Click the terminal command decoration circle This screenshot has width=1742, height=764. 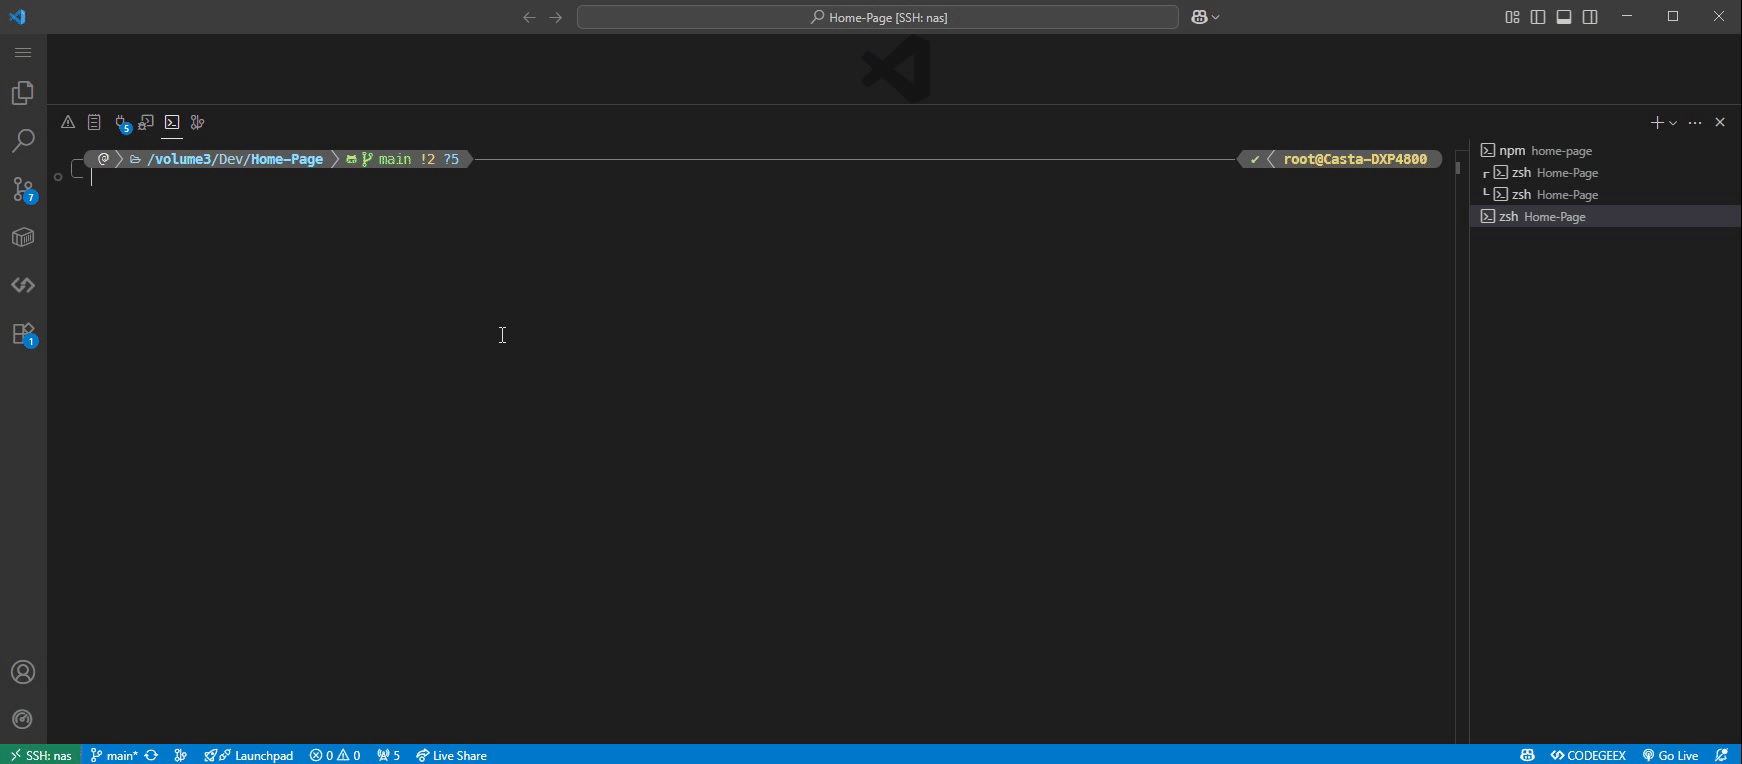(x=58, y=177)
